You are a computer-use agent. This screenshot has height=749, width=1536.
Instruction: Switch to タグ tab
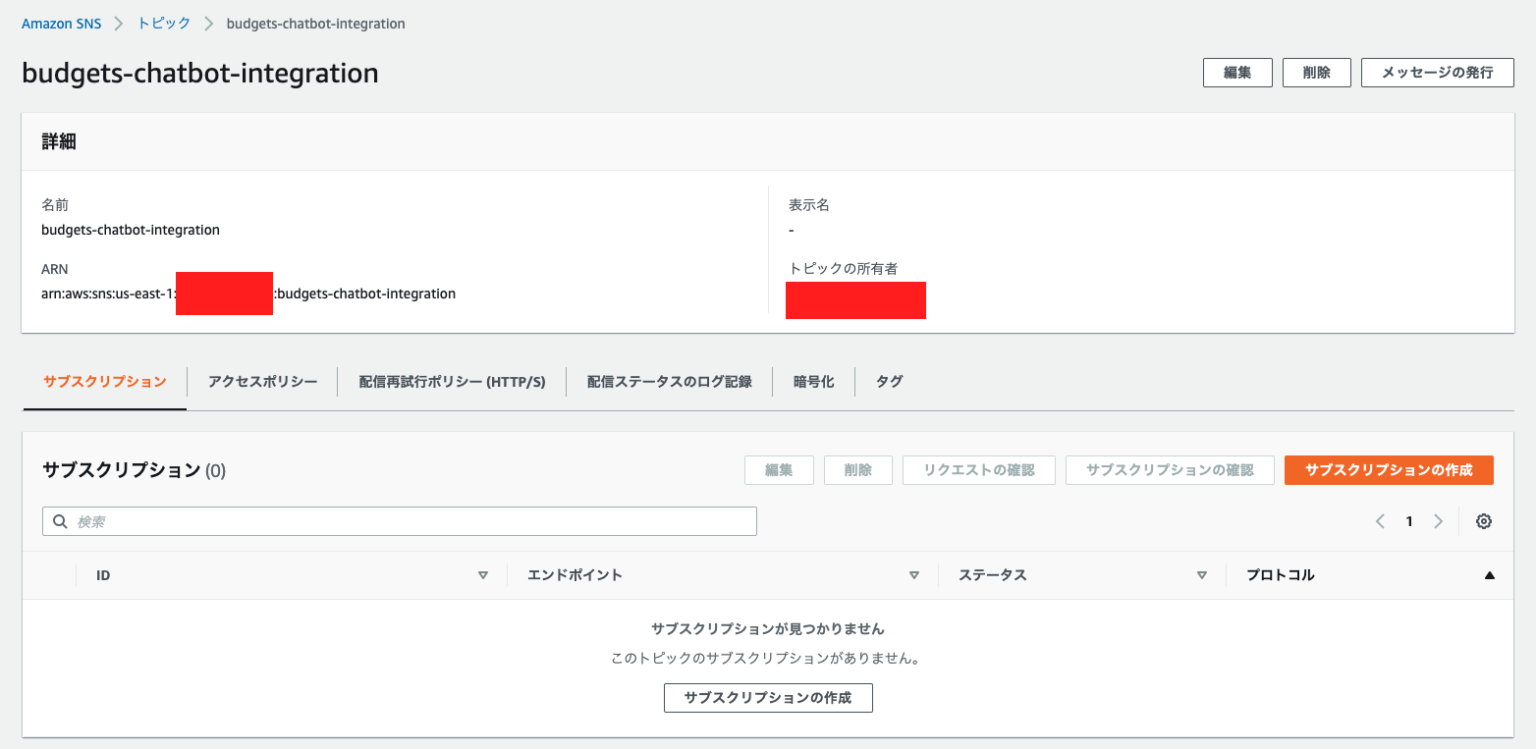click(x=889, y=381)
